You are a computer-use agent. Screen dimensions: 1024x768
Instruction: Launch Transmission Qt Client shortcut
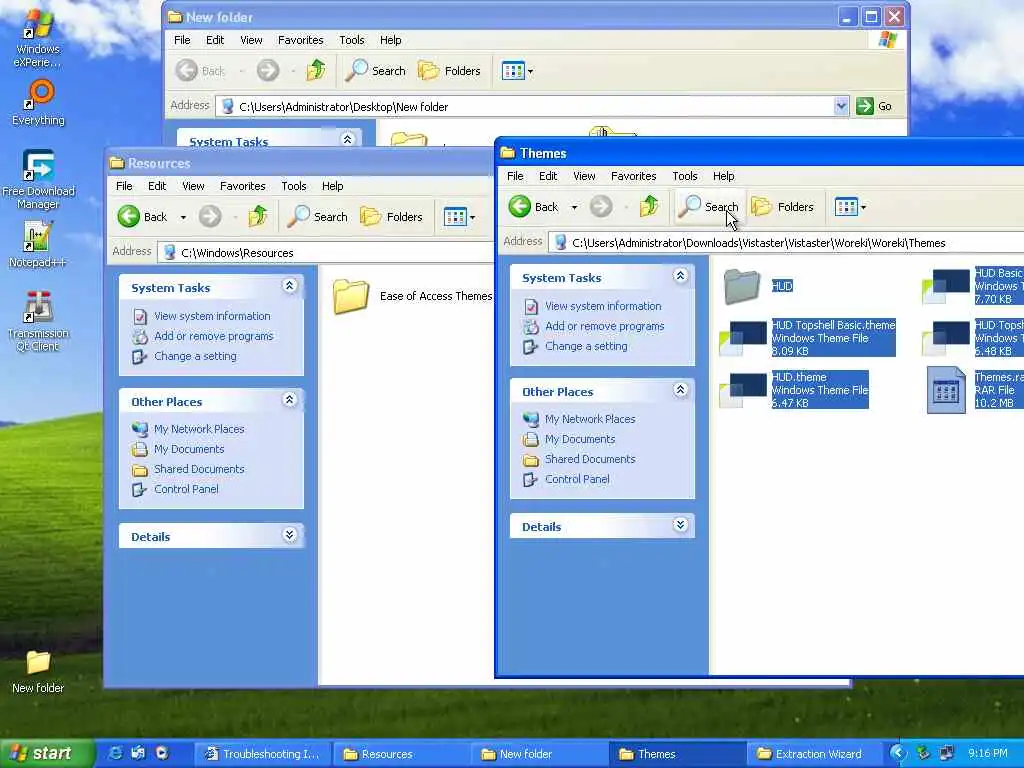38,321
